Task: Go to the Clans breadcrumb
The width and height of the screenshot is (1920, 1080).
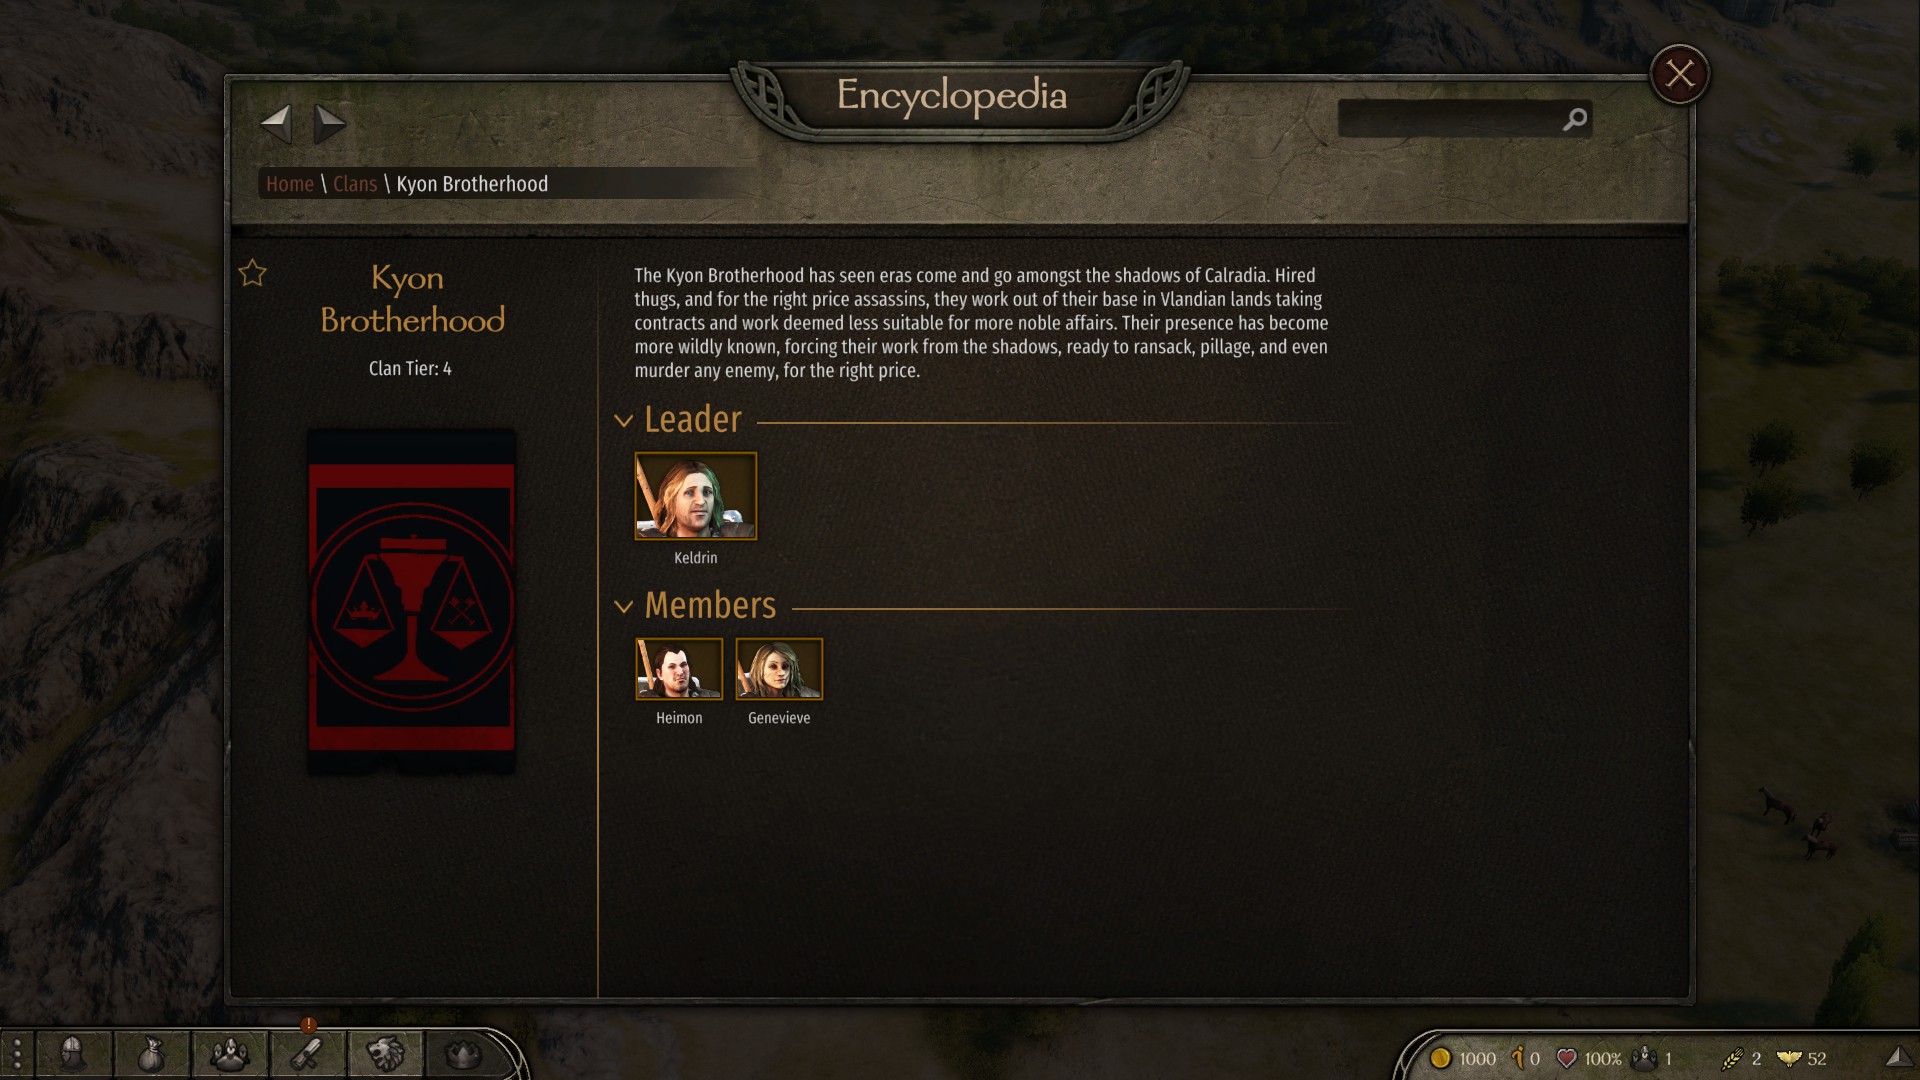Action: pyautogui.click(x=355, y=184)
